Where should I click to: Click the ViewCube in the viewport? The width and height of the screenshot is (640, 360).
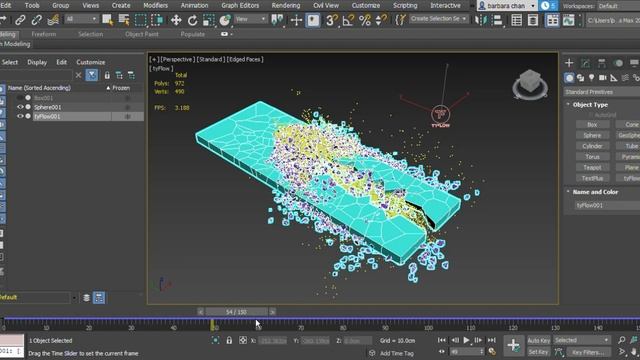[530, 84]
